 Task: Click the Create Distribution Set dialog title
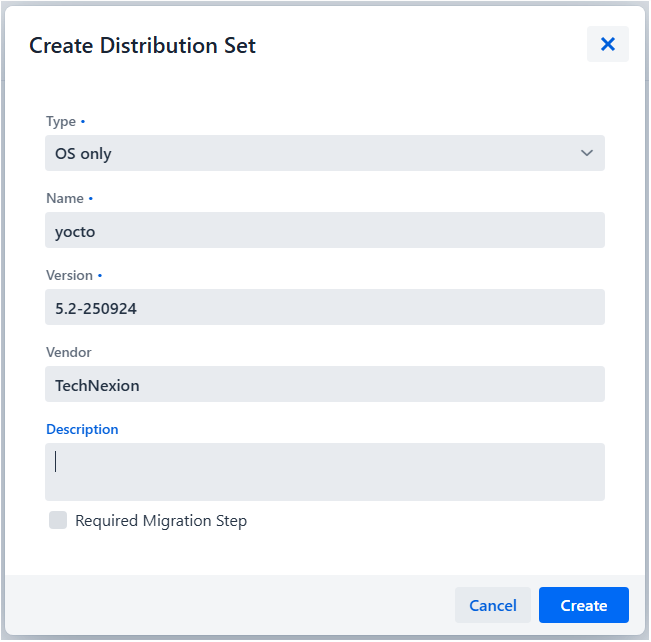(x=142, y=46)
